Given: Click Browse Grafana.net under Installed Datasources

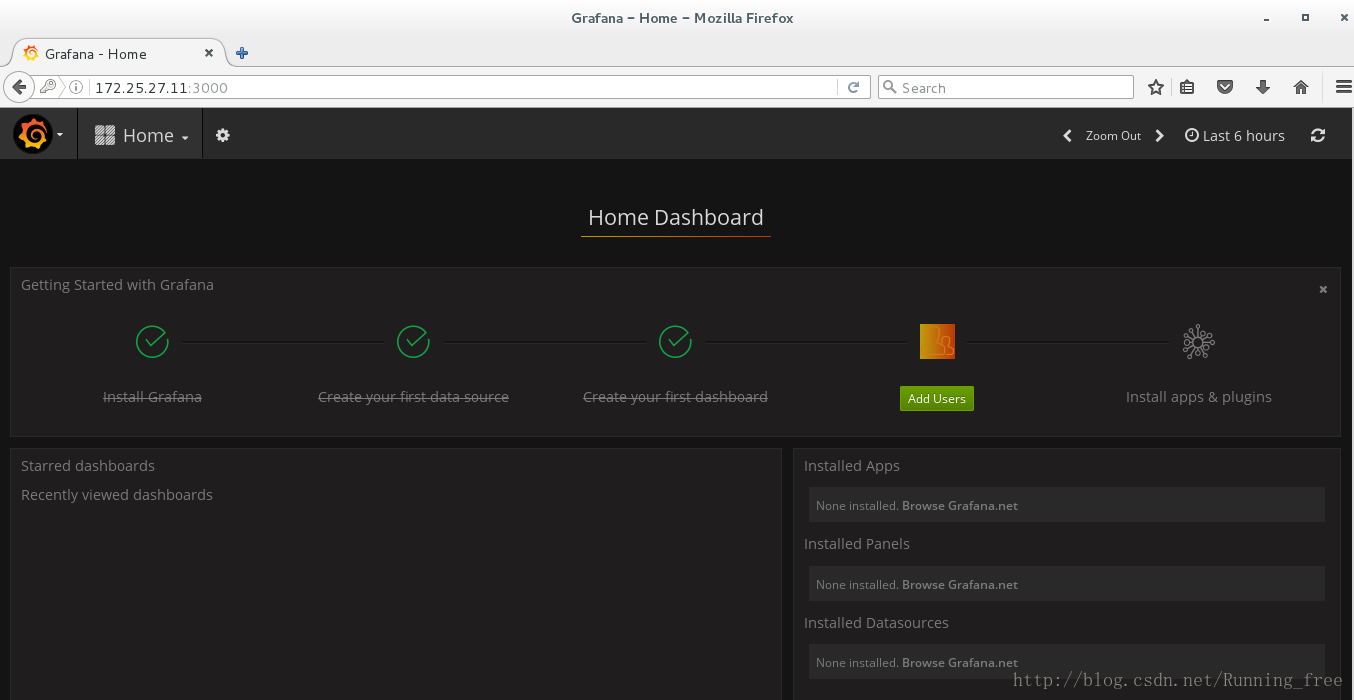Looking at the screenshot, I should pos(960,662).
